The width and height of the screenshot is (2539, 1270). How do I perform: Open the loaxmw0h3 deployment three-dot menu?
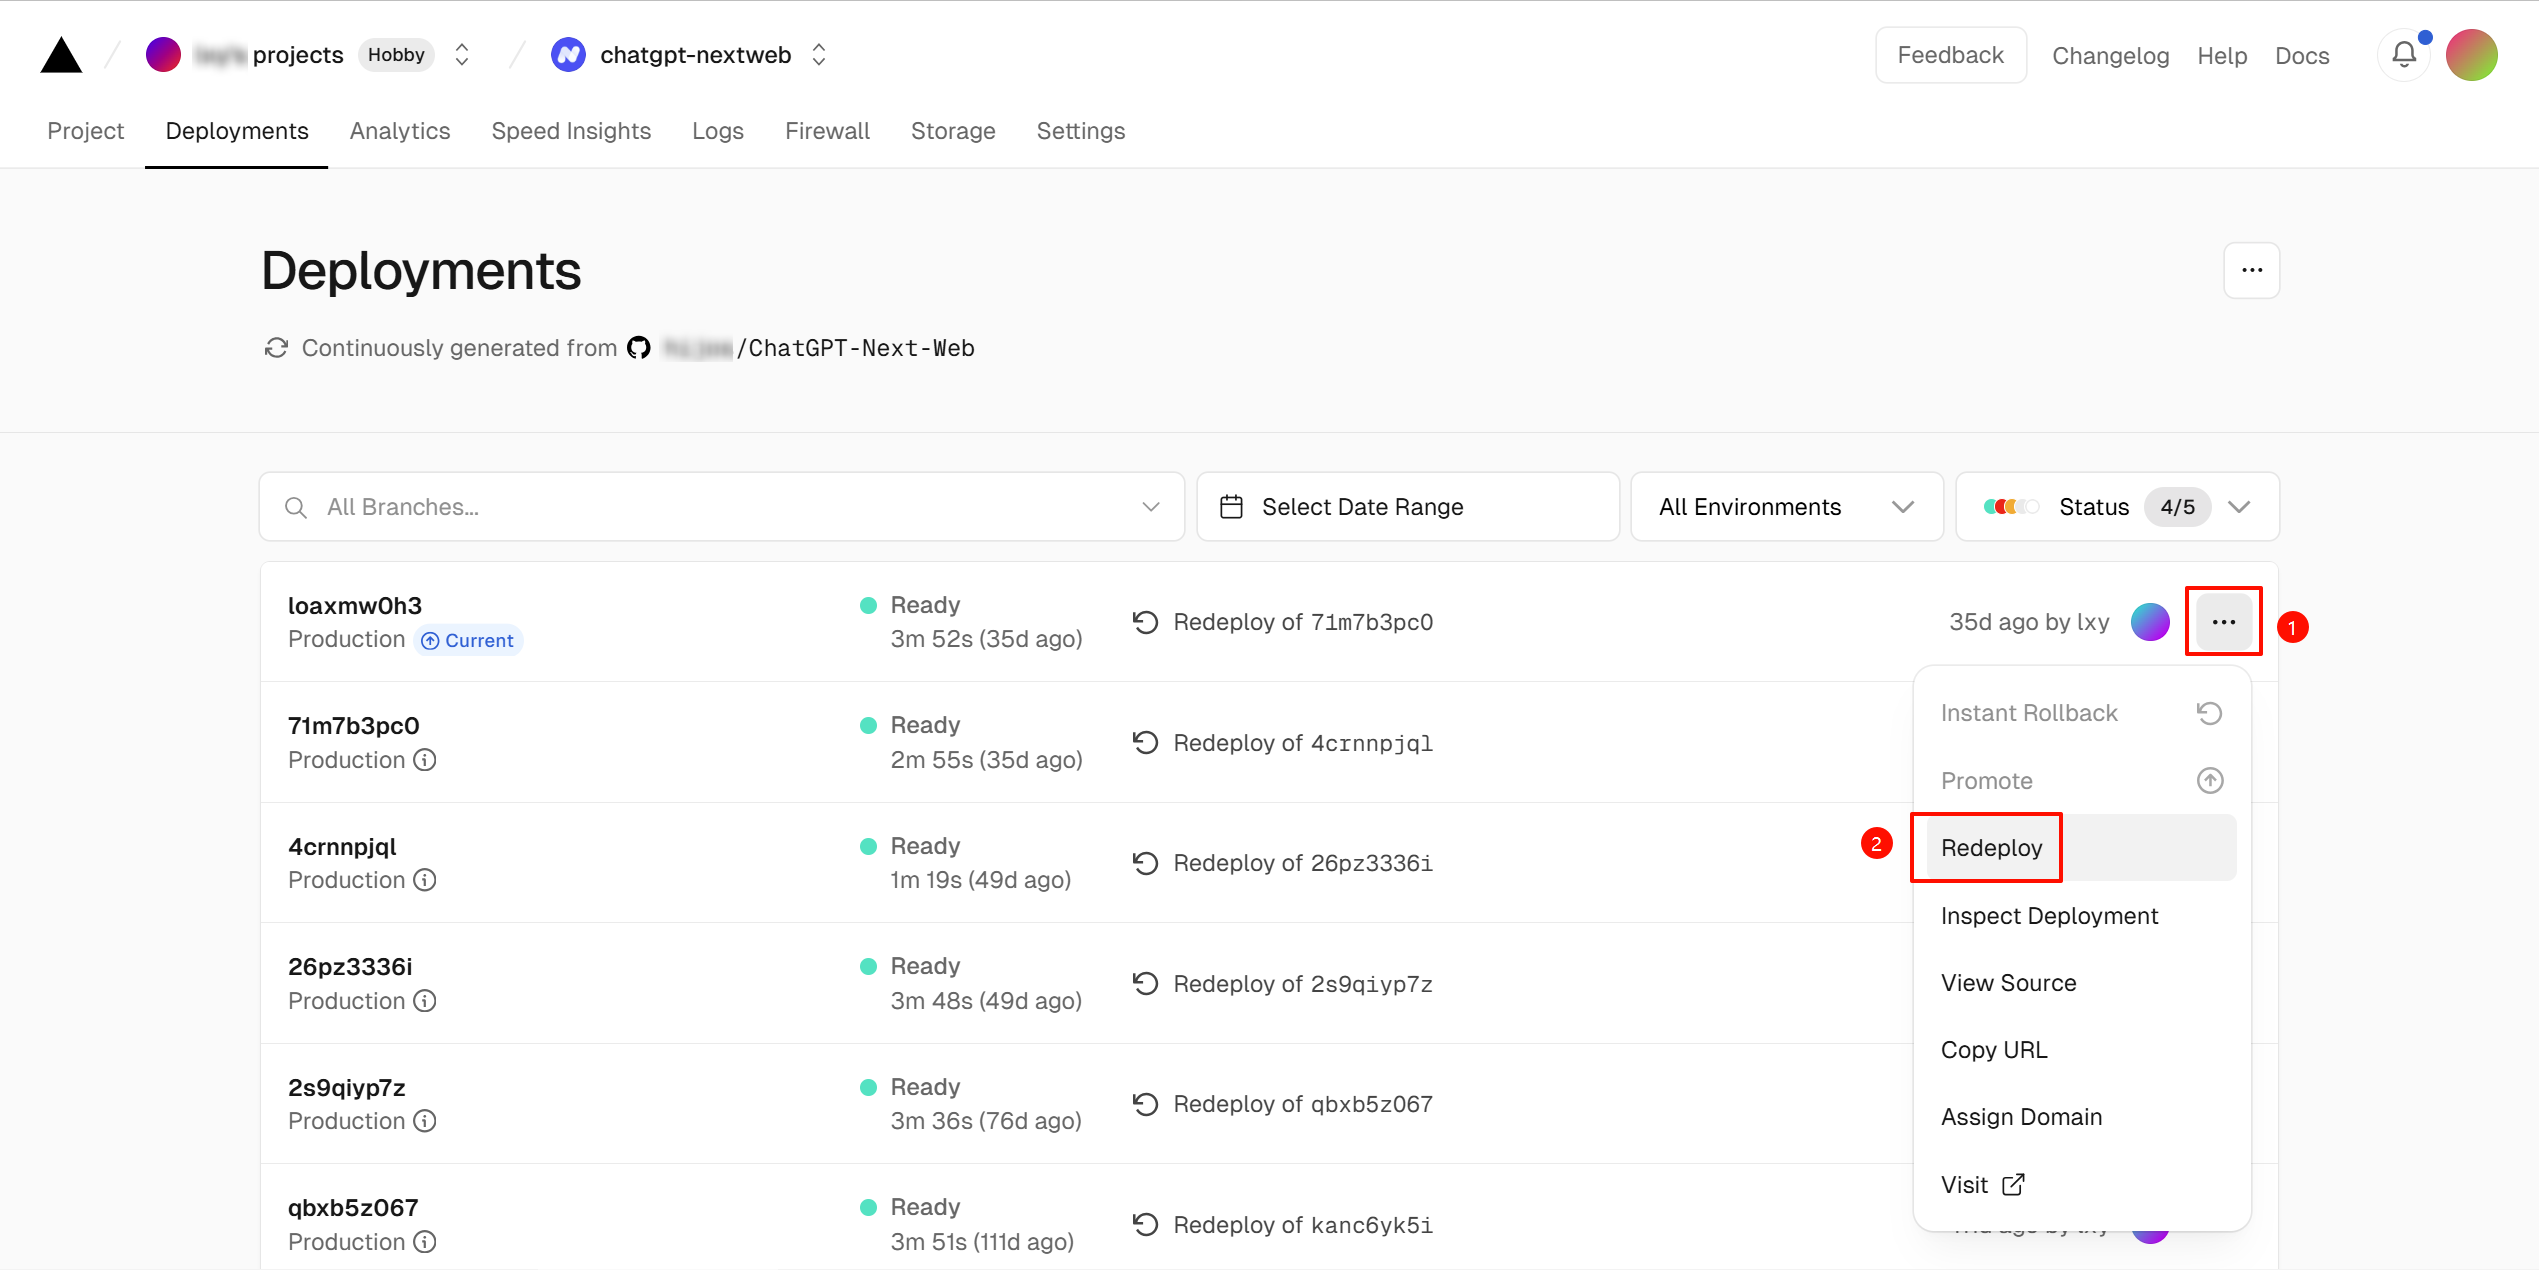[x=2223, y=622]
